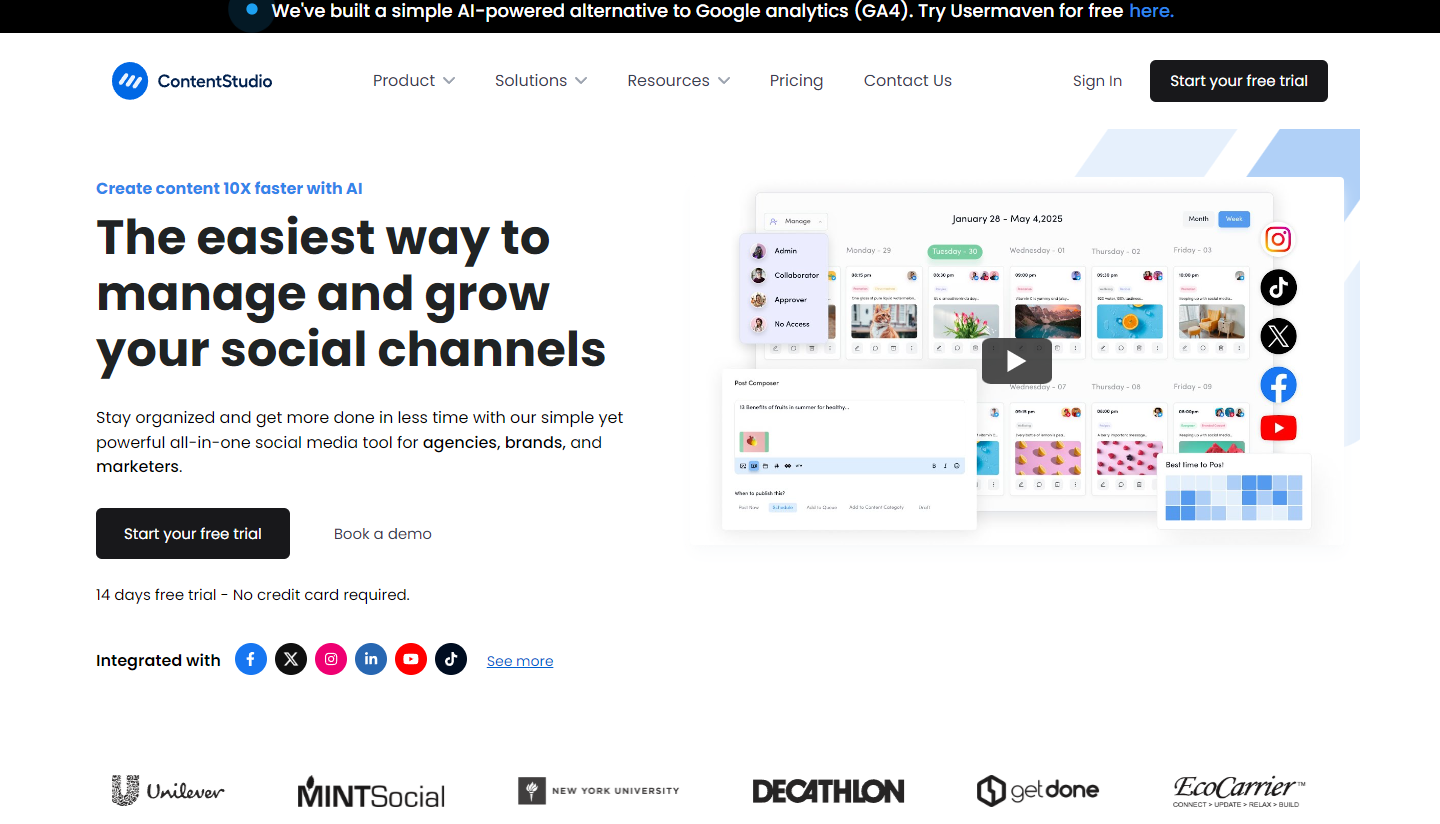Click header Start your free trial button
Screen dimensions: 1440x824
pos(1239,81)
